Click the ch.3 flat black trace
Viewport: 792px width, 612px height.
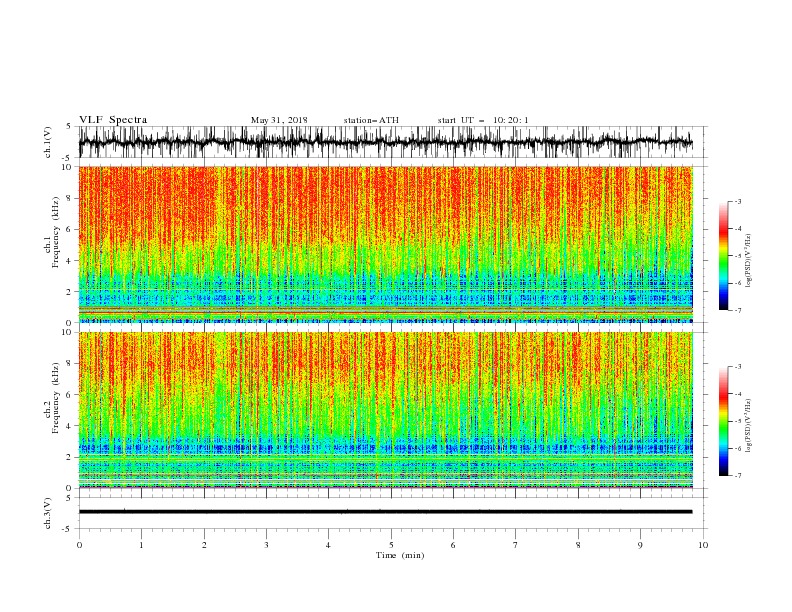(385, 512)
